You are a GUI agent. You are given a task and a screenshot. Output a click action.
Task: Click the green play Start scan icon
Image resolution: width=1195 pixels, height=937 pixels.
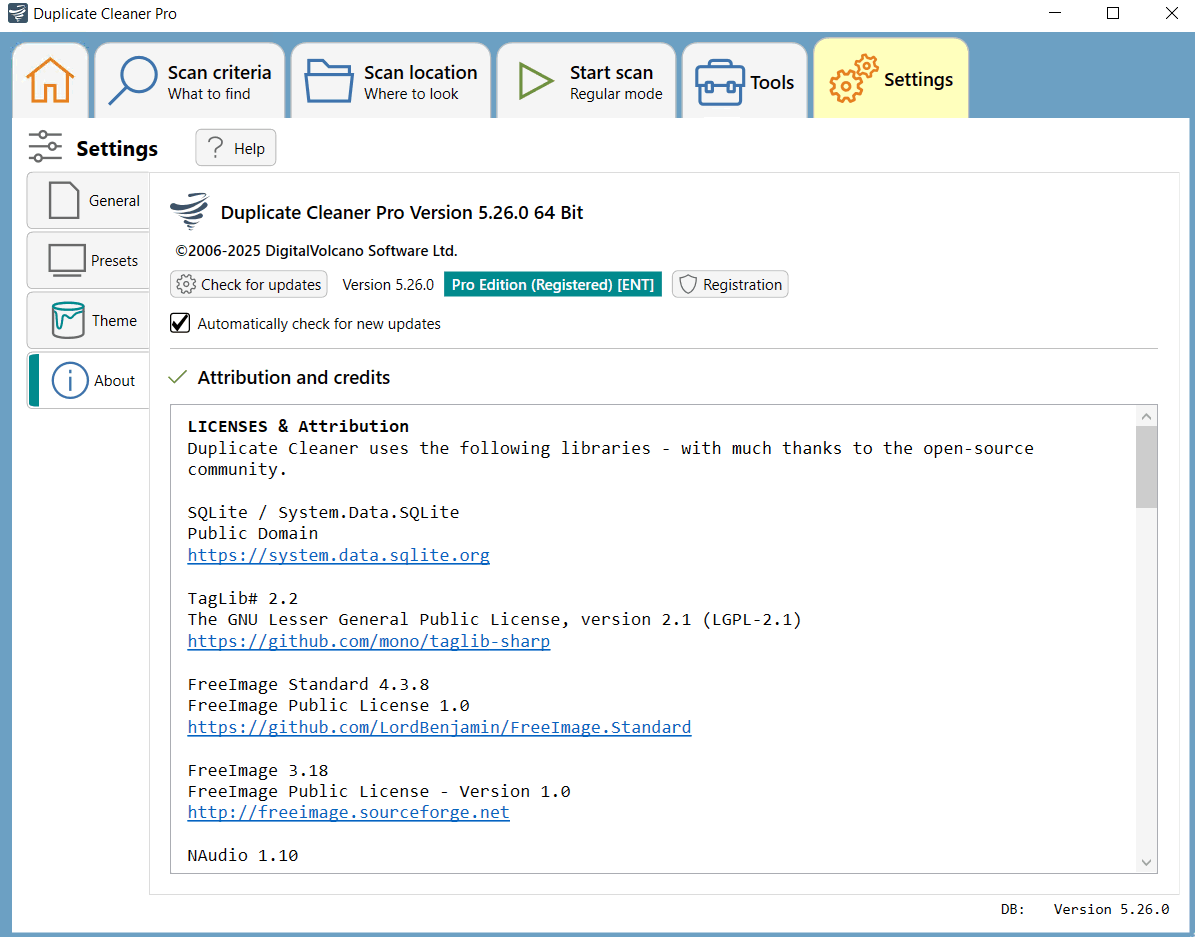tap(536, 81)
